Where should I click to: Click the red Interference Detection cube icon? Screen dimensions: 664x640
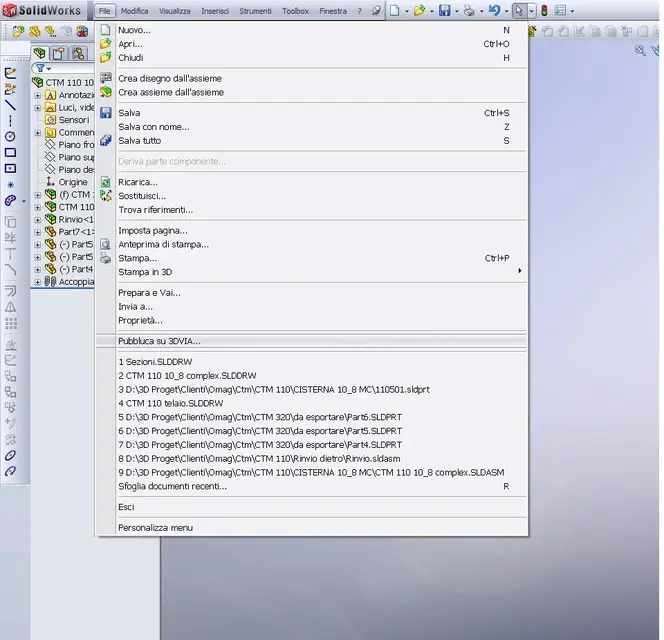(x=82, y=31)
